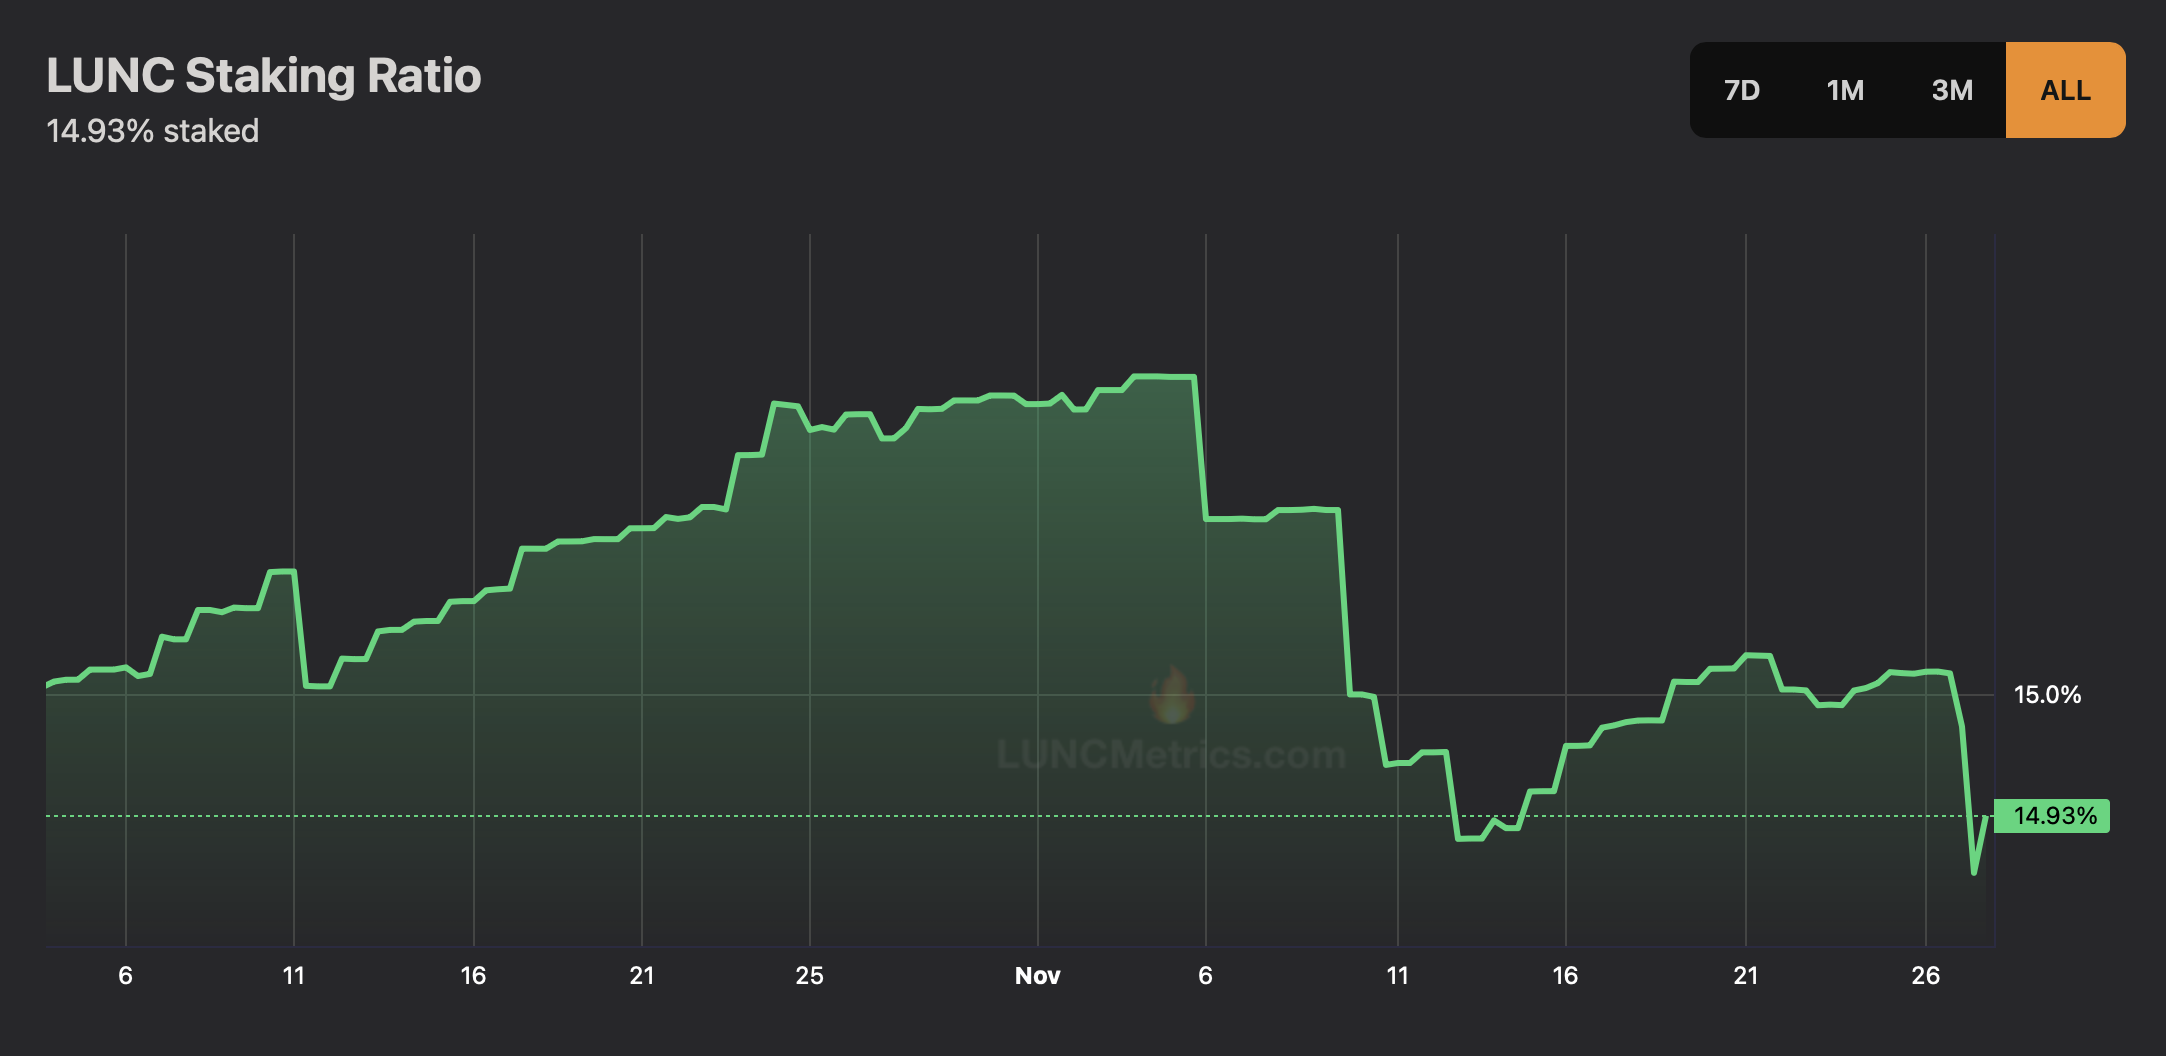Click the first 6 date axis label
Viewport: 2166px width, 1056px height.
(x=125, y=976)
